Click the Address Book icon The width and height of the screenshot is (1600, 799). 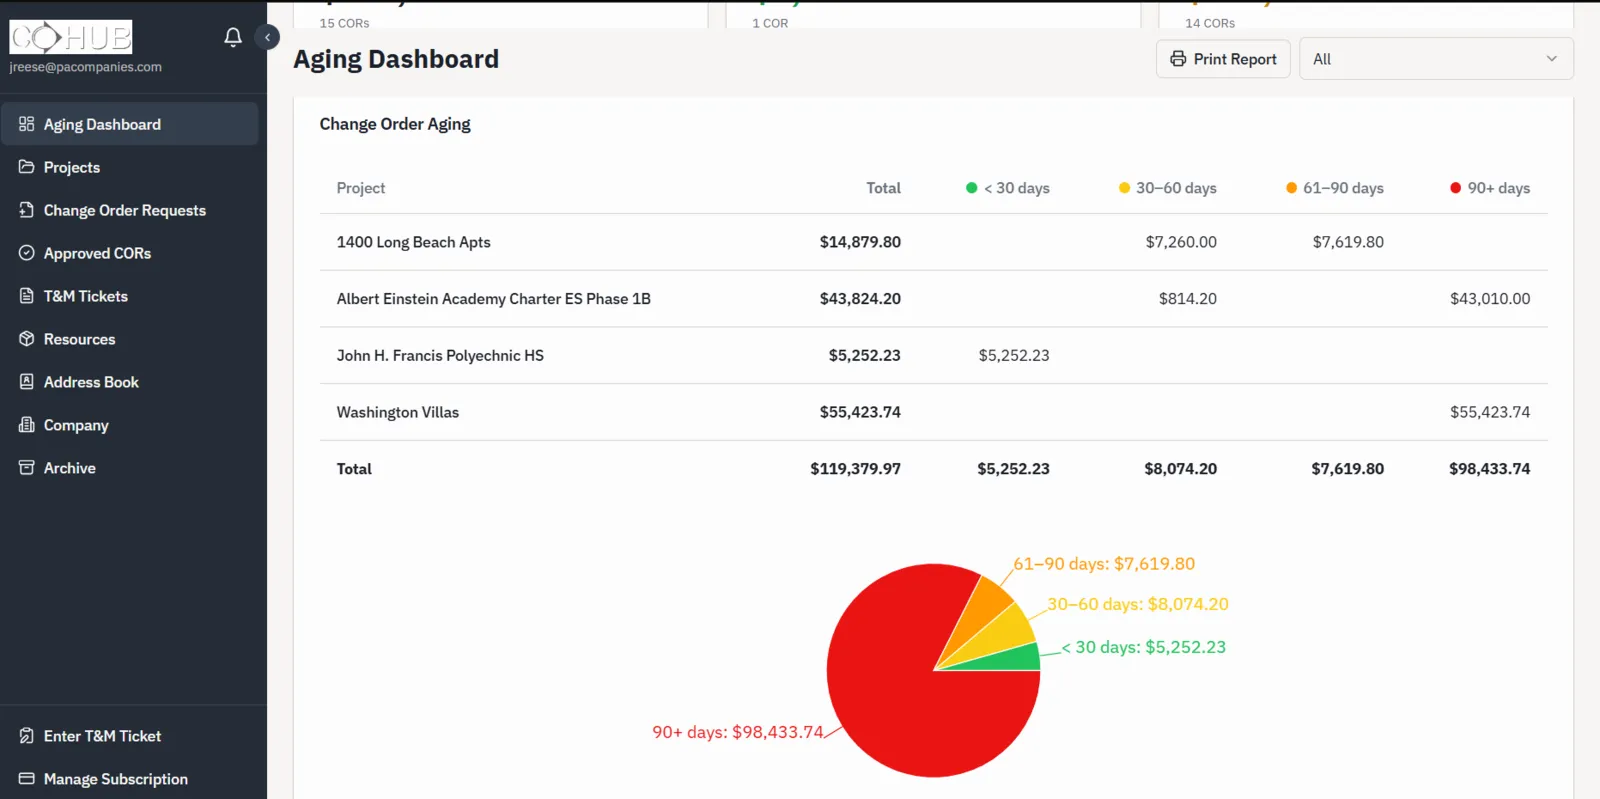pyautogui.click(x=27, y=382)
